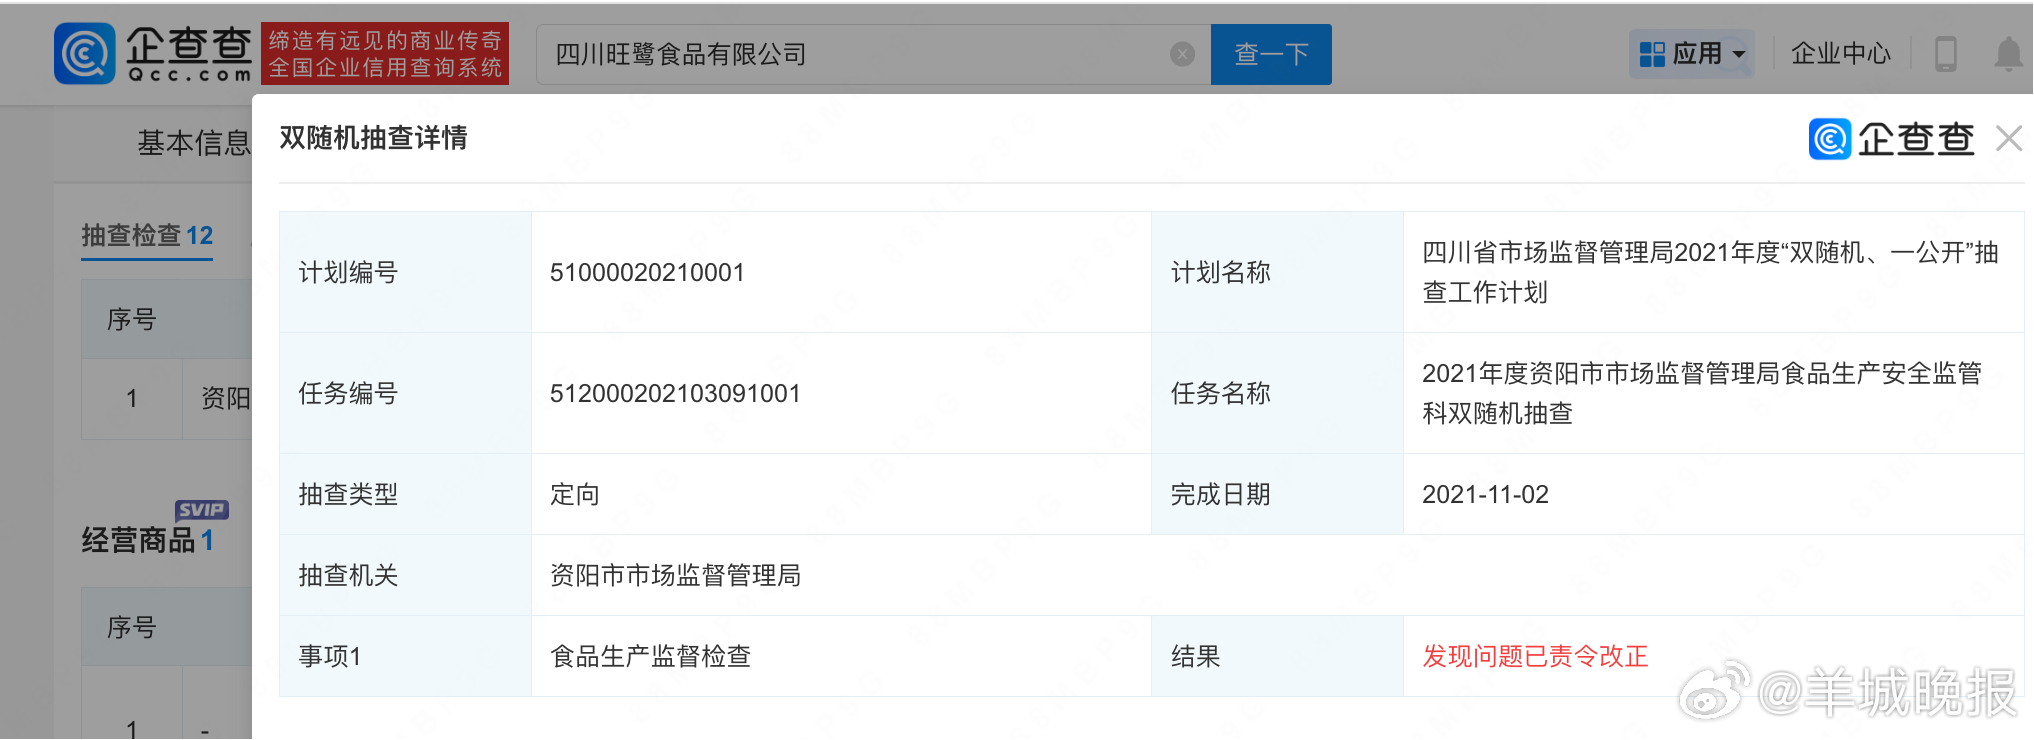Click the 查一下 search button
2034x740 pixels.
point(1271,54)
